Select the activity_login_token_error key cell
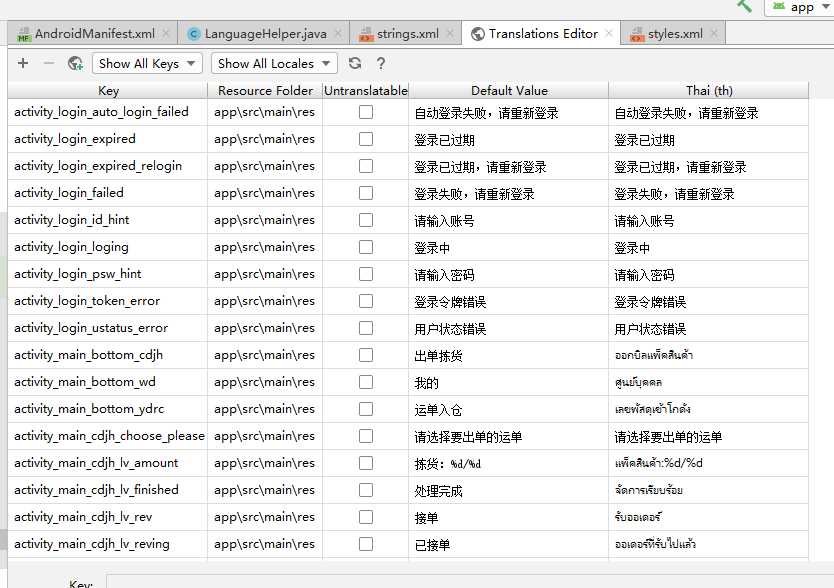Screen dimensions: 834x588 [x=108, y=301]
